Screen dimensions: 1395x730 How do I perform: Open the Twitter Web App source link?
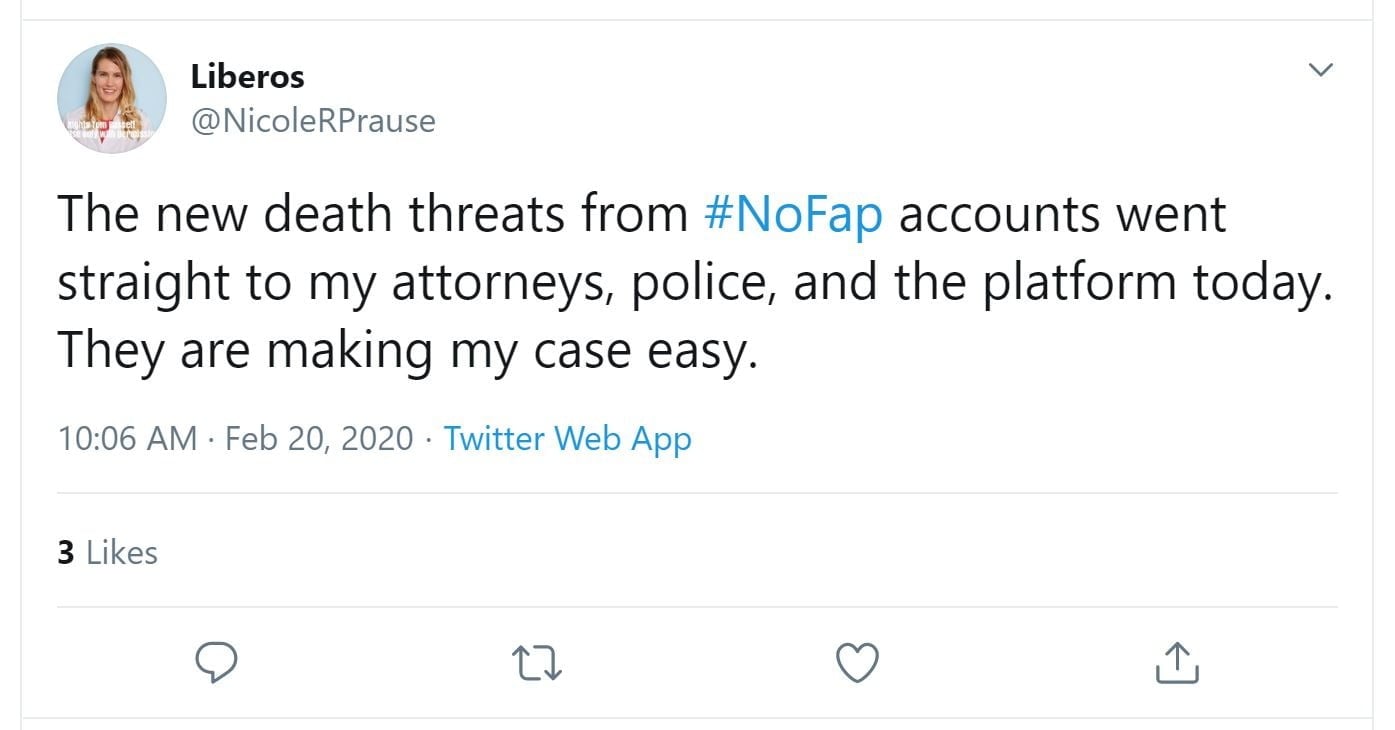567,438
